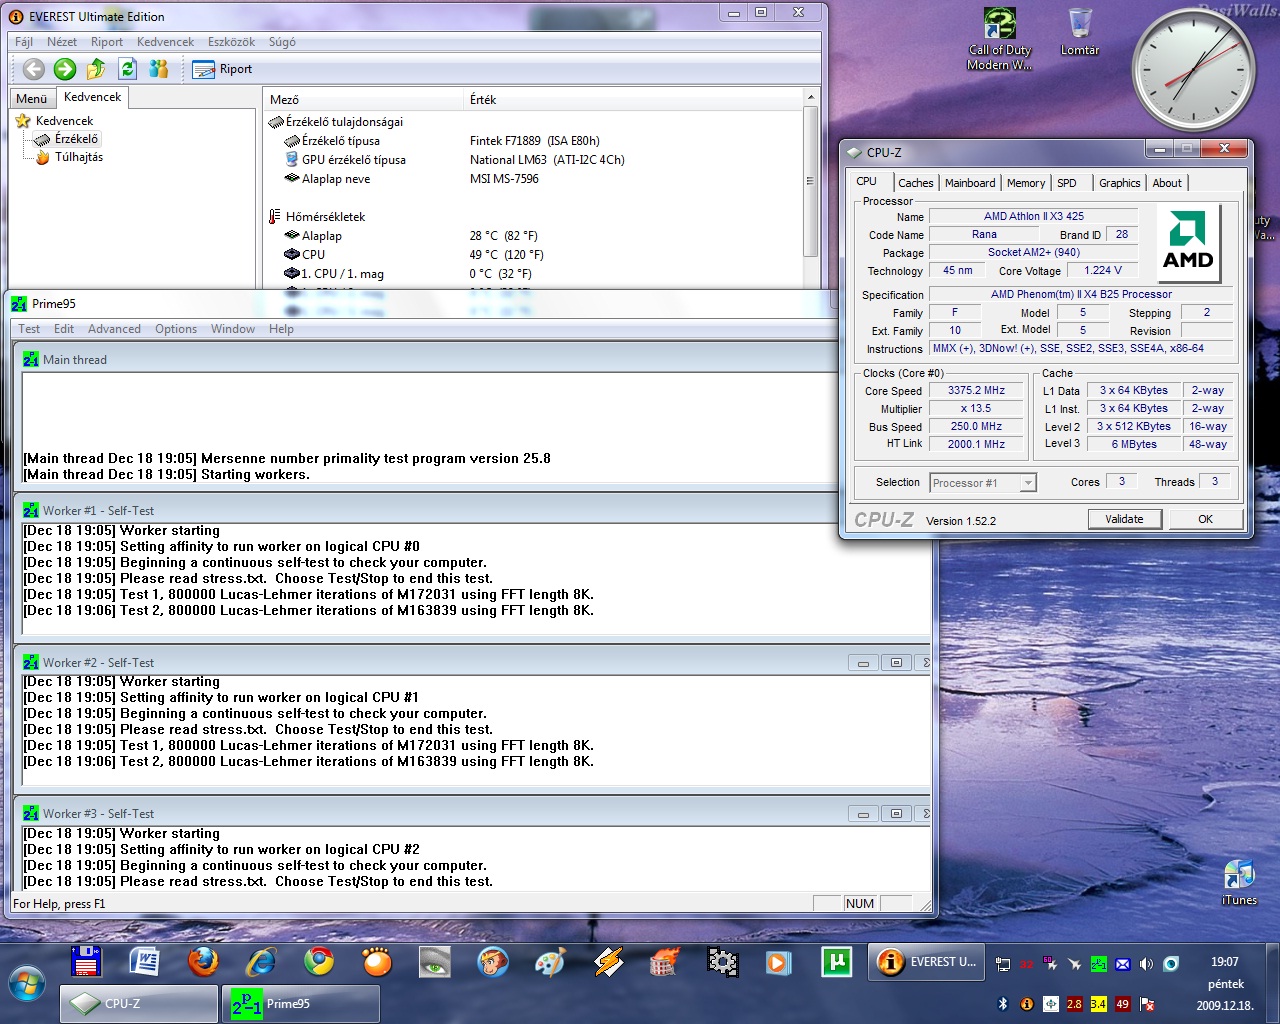
Task: Switch to the Kedvencek tab in EVEREST
Action: point(92,97)
